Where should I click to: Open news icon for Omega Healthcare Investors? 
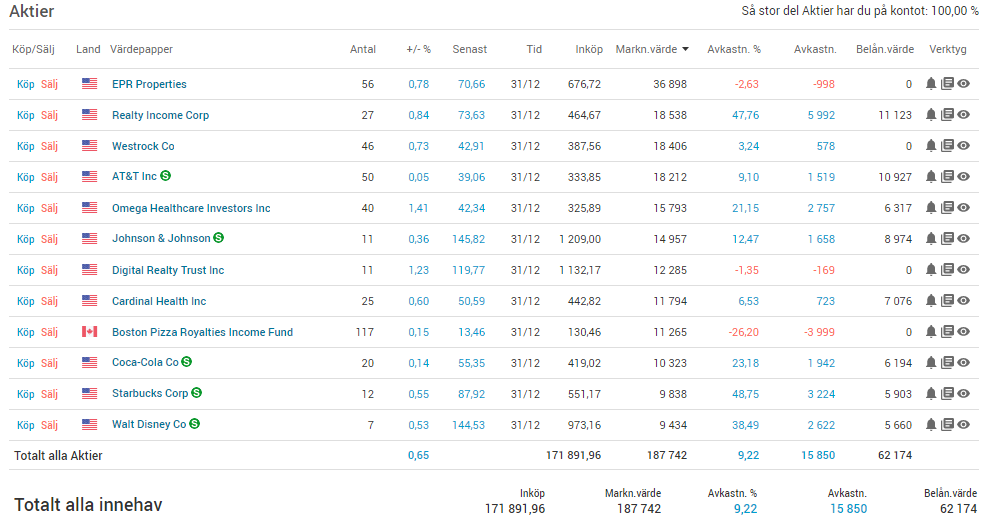(947, 207)
